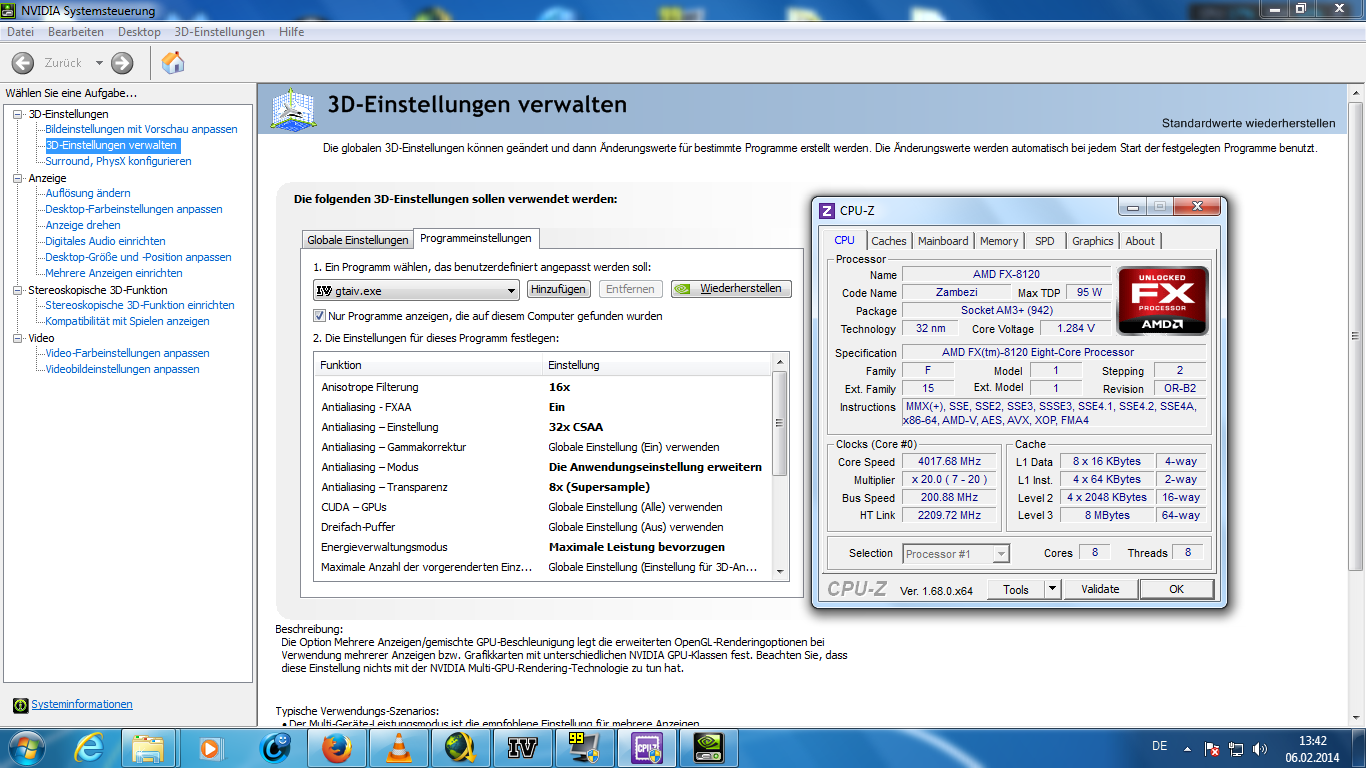Switch to Globale Einstellungen tab
1366x768 pixels.
(x=358, y=240)
